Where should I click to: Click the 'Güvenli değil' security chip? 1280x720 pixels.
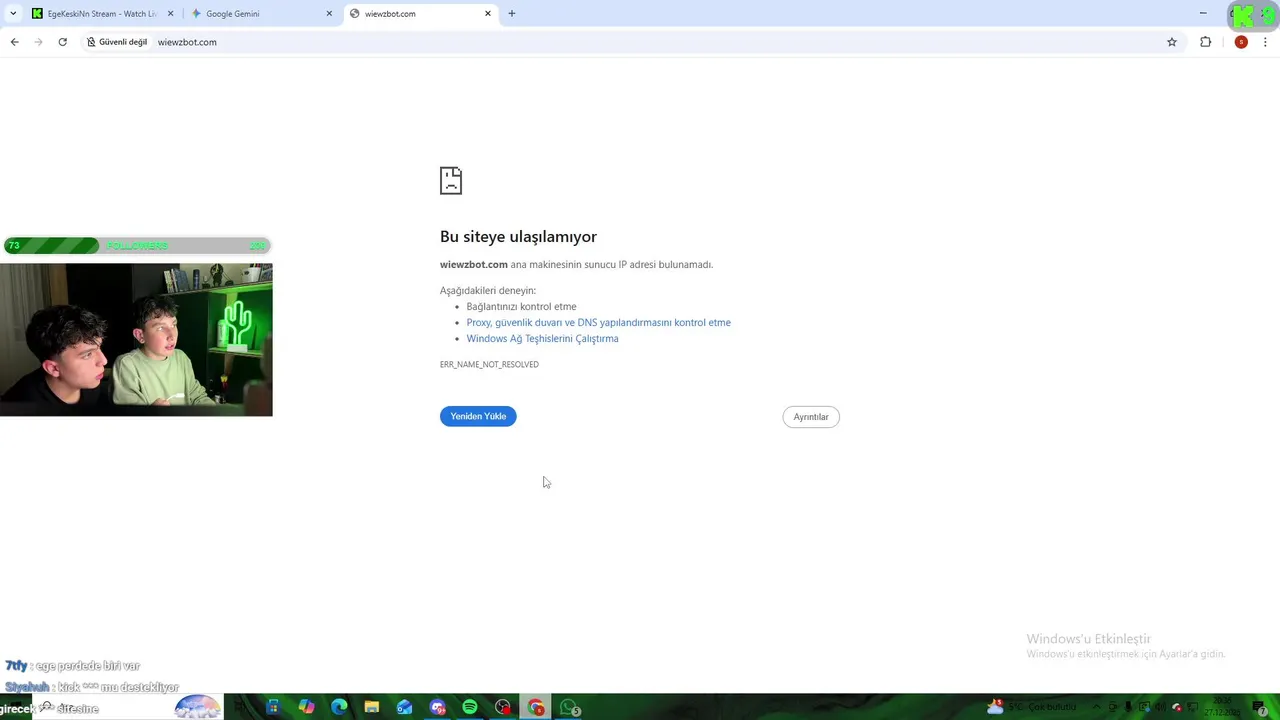(x=117, y=42)
